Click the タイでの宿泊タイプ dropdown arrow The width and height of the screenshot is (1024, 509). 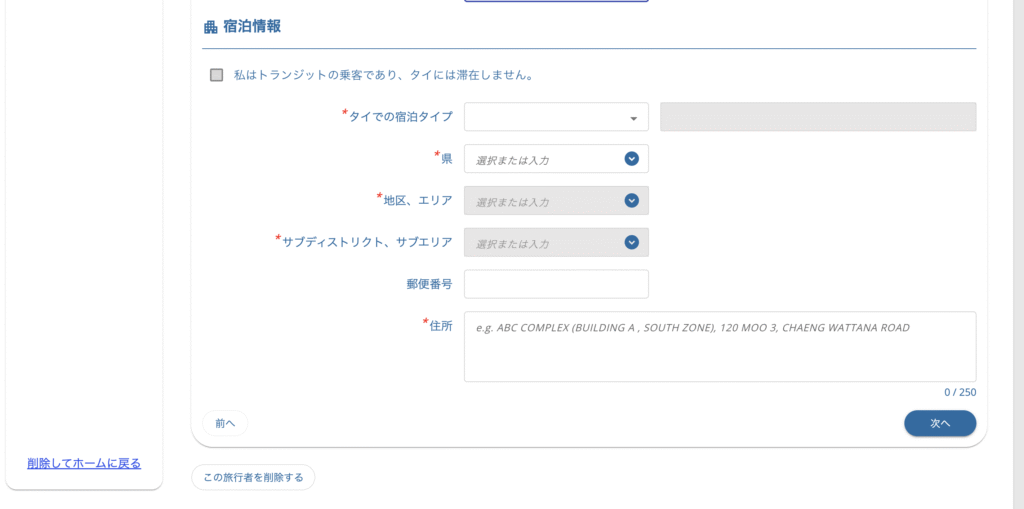(x=633, y=118)
